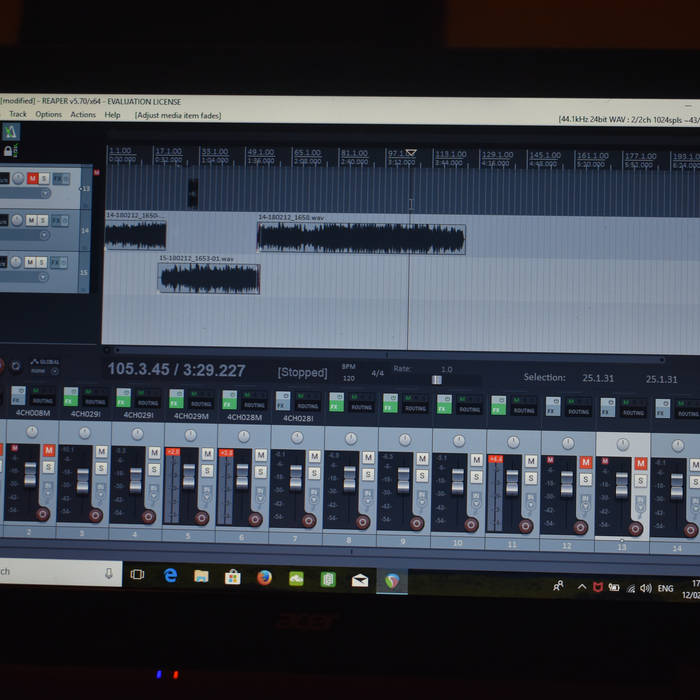Screen dimensions: 700x700
Task: Click the BPM 120 tempo field
Action: [349, 379]
